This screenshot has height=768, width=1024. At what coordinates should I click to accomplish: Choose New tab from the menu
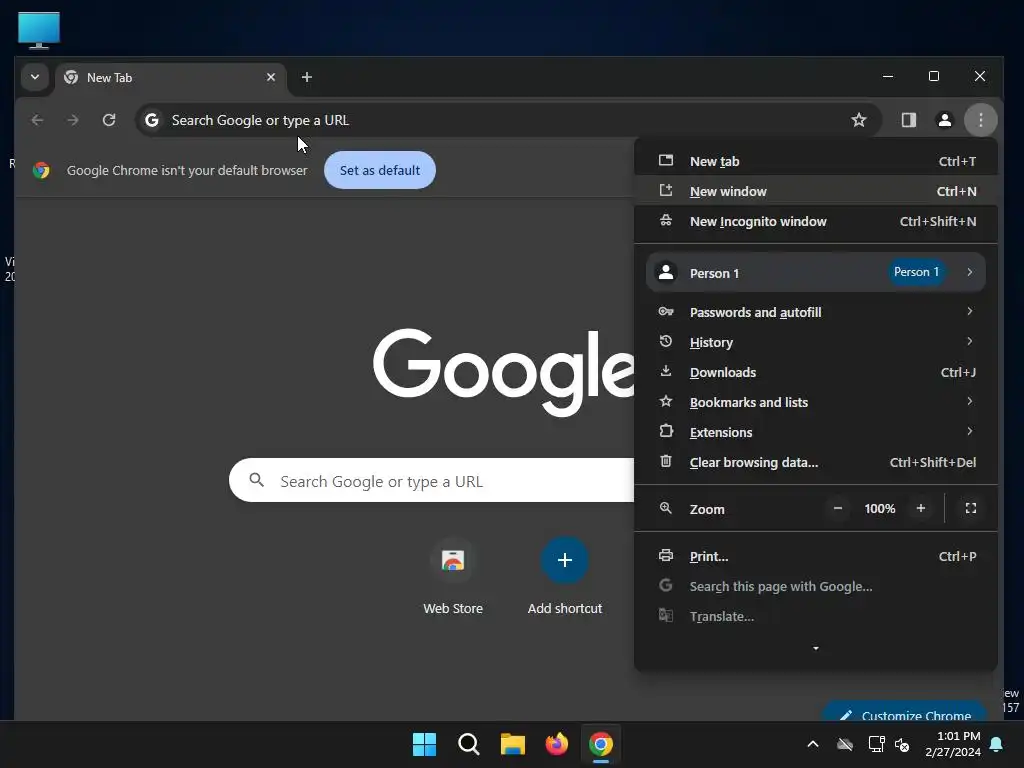[816, 161]
